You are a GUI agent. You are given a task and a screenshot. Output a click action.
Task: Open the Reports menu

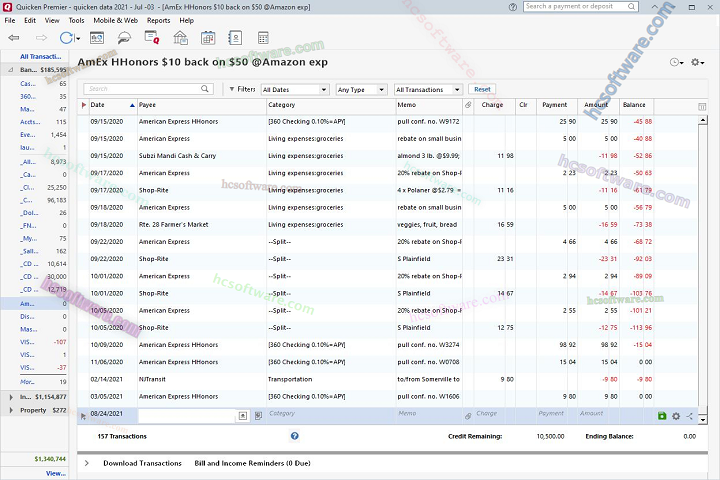click(158, 20)
